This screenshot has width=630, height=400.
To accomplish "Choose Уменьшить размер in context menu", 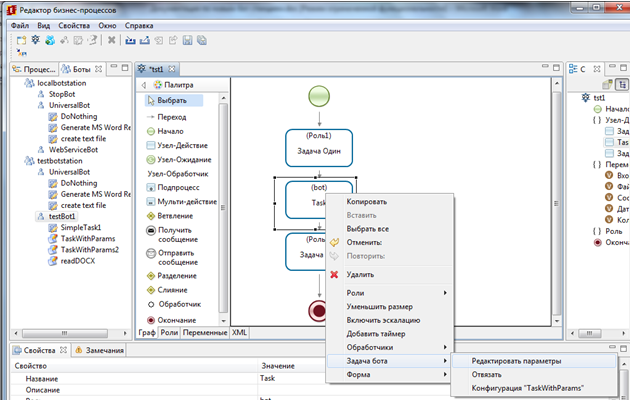I will point(380,307).
